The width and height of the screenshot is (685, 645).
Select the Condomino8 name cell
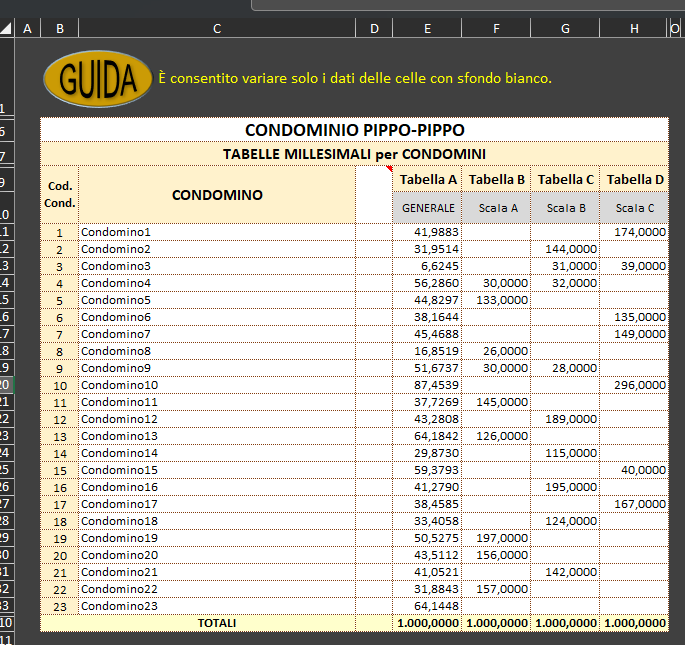(217, 351)
